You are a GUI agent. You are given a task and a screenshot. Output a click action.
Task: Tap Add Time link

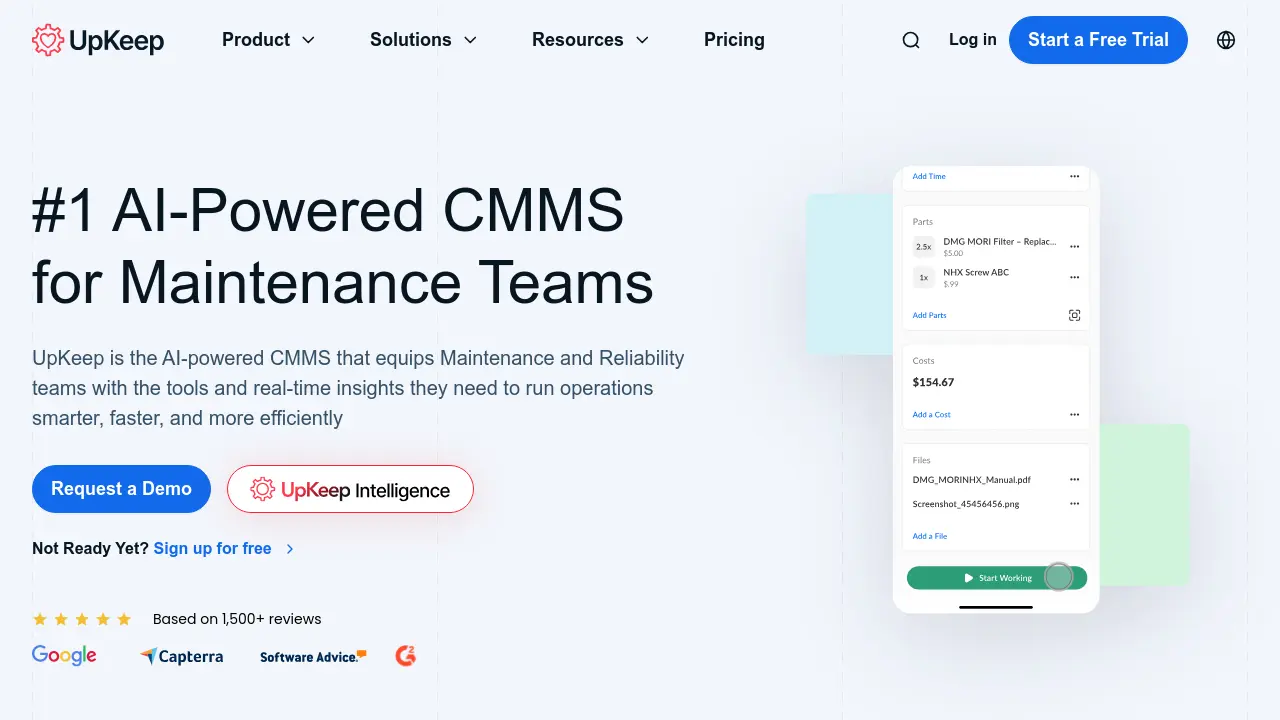coord(928,176)
